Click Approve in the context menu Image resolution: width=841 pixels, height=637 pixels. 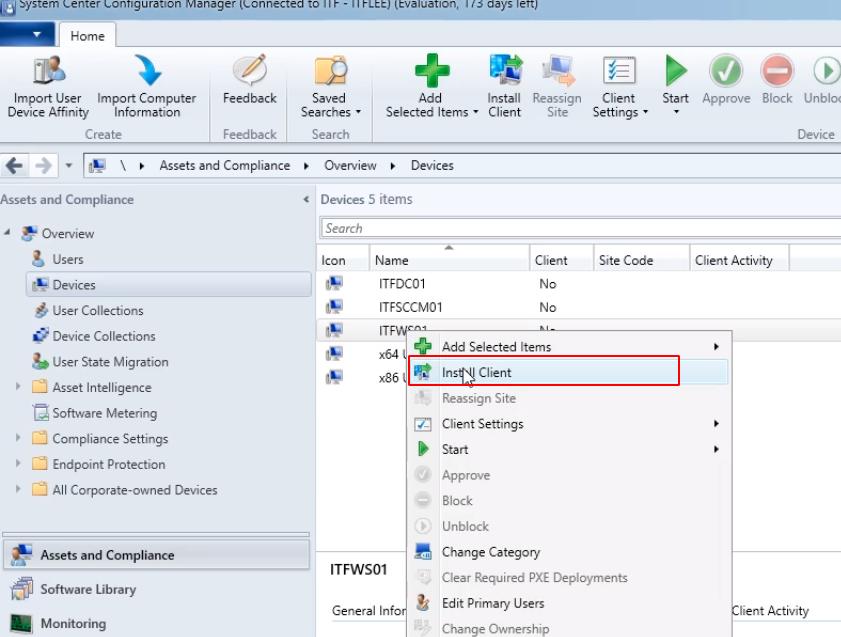[x=569, y=475]
